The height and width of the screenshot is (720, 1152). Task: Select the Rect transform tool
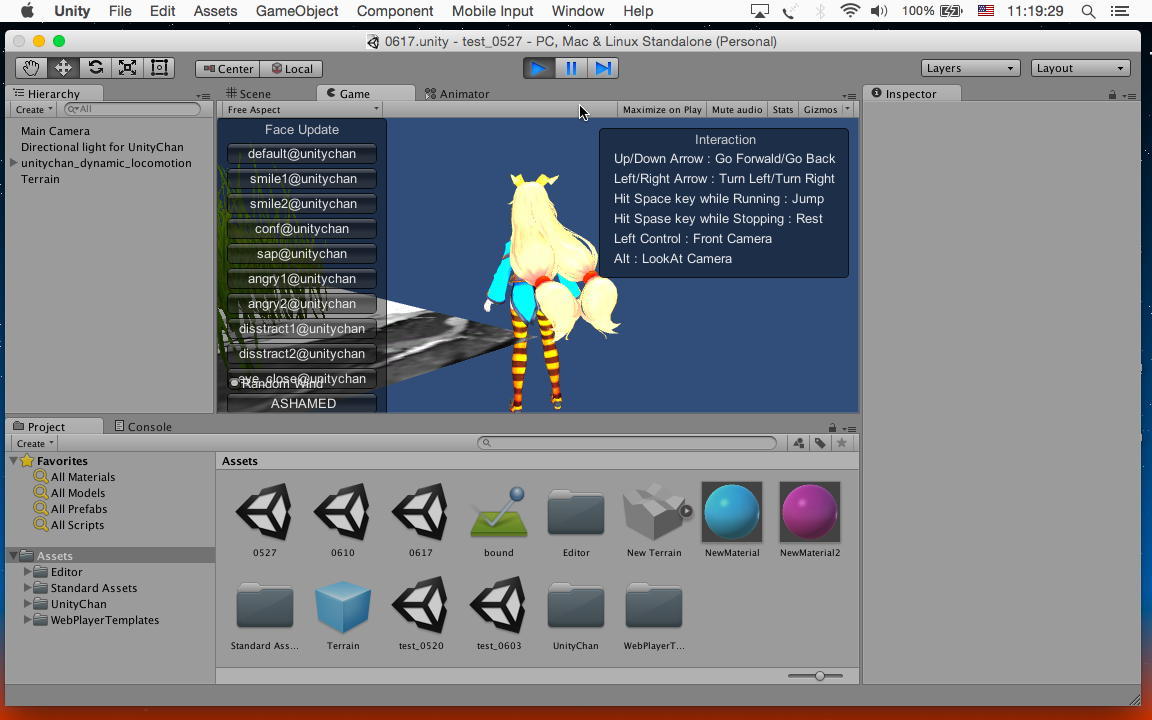click(159, 68)
